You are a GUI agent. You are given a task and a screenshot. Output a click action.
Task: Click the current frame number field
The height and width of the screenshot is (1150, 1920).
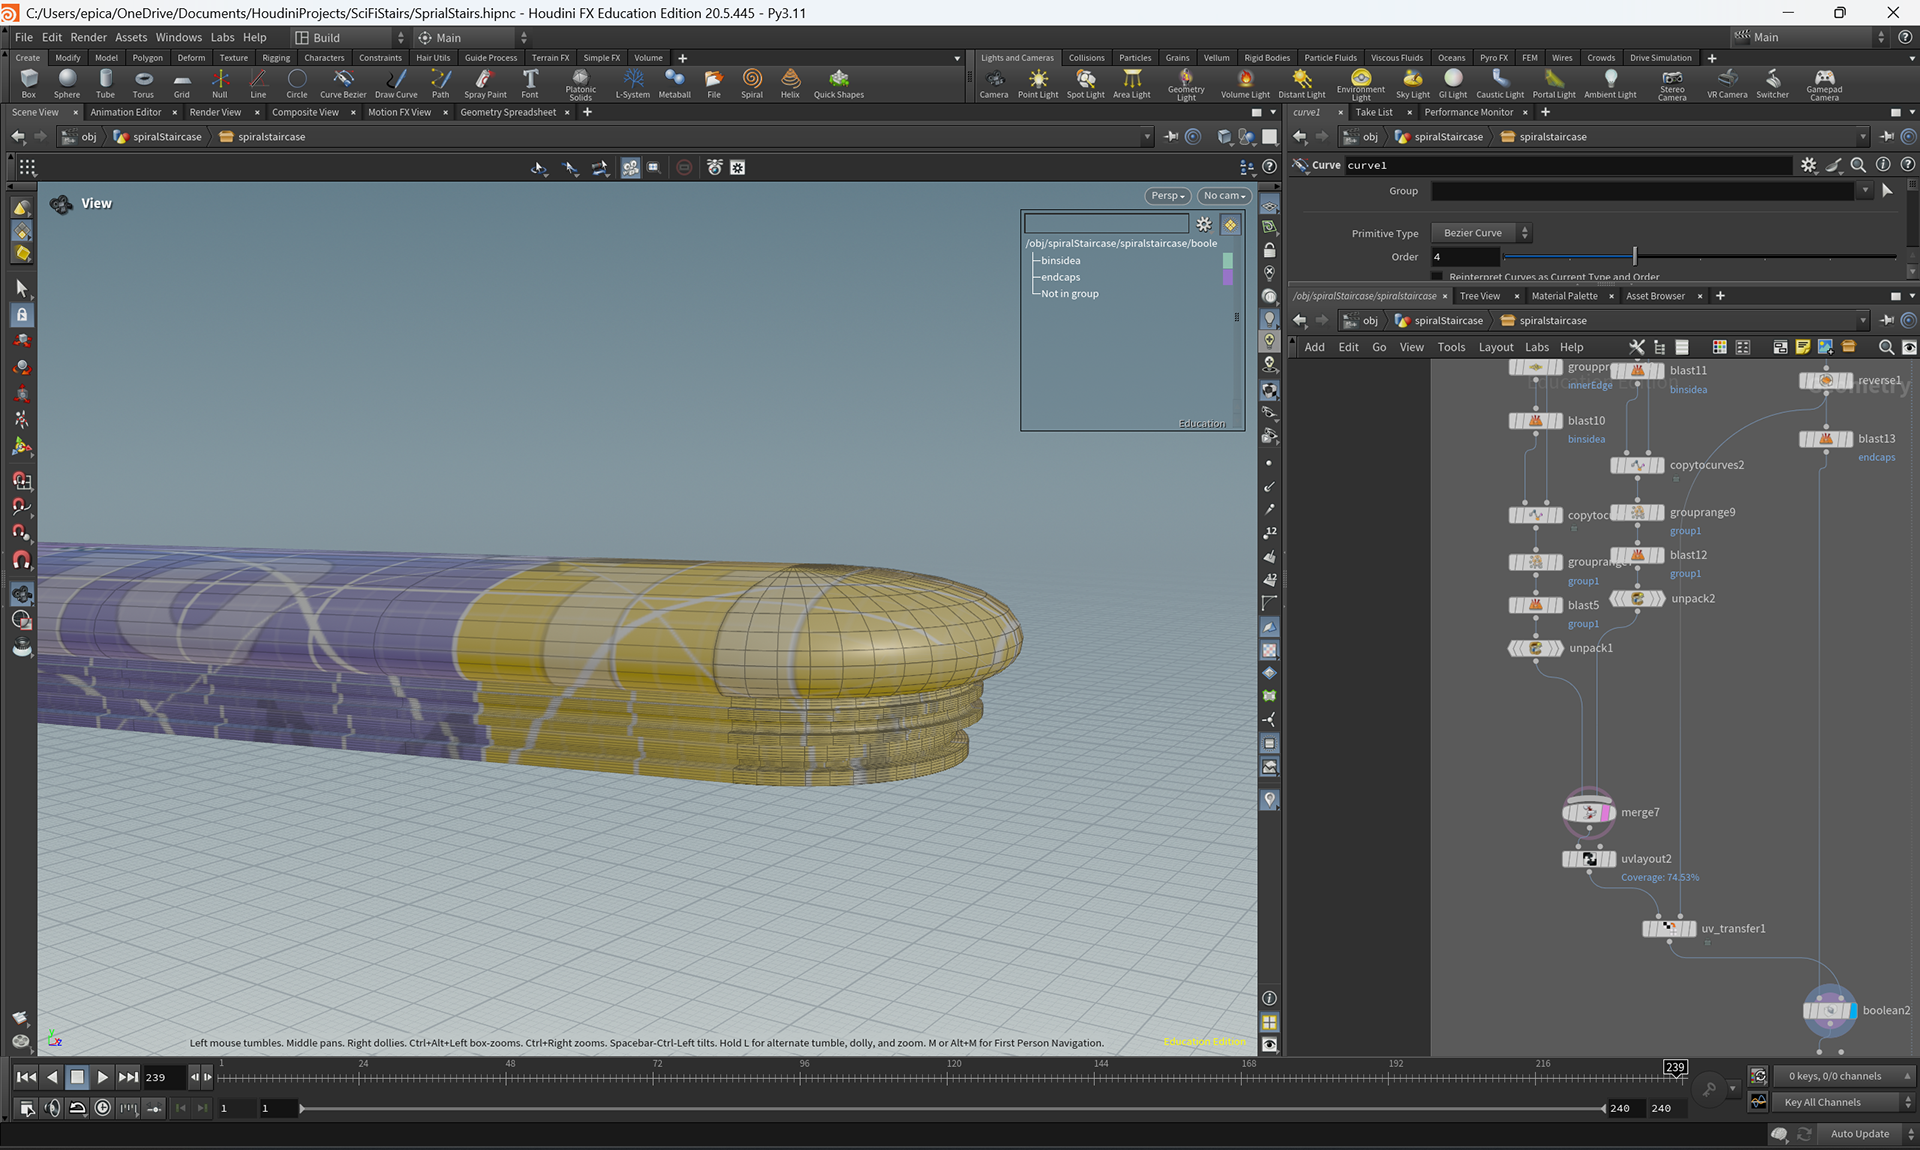[165, 1077]
